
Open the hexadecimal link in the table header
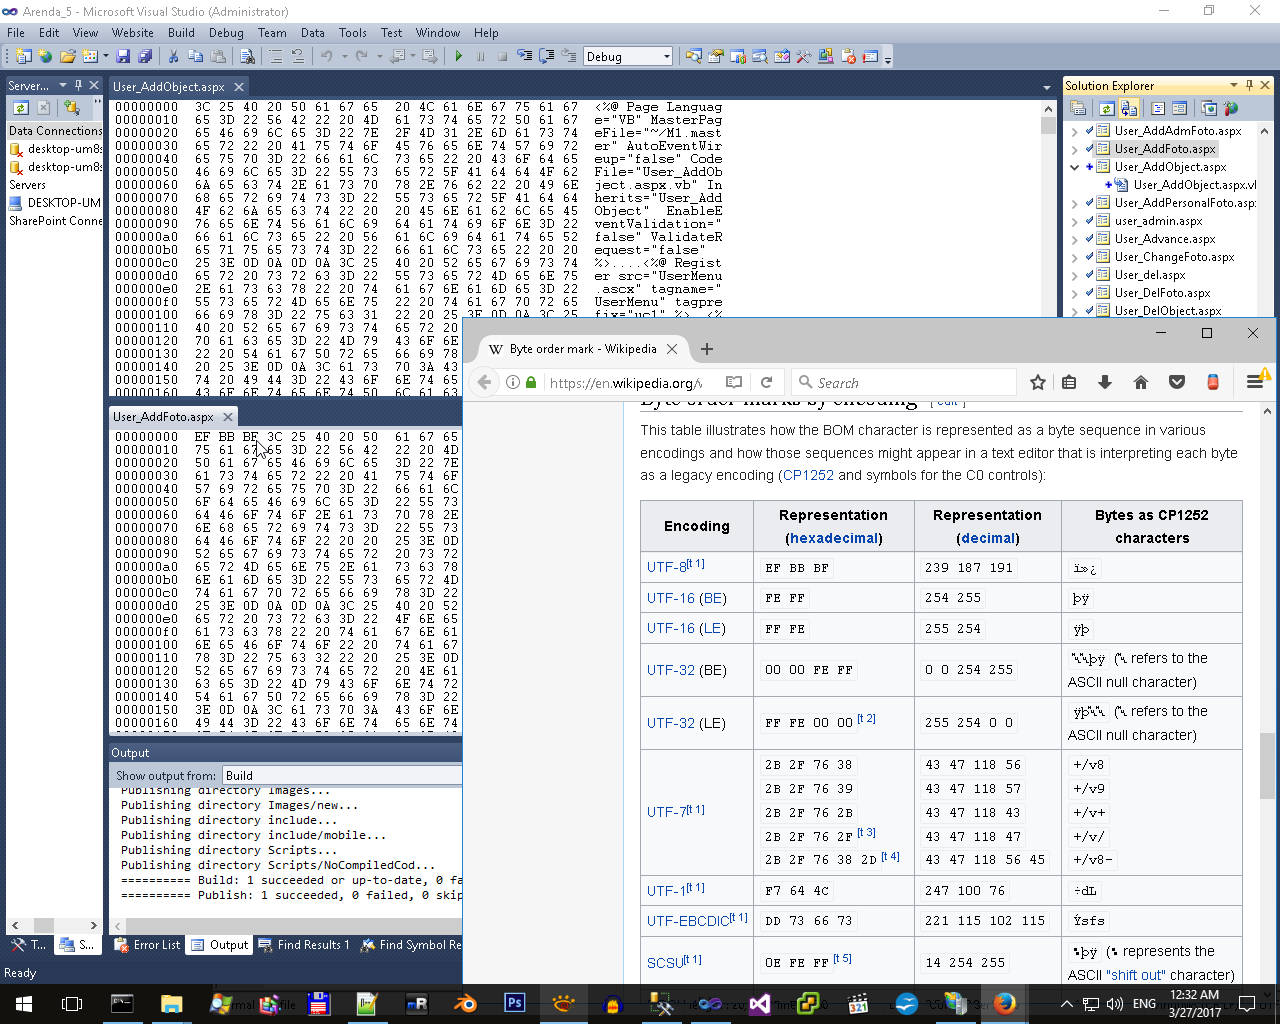click(x=834, y=538)
